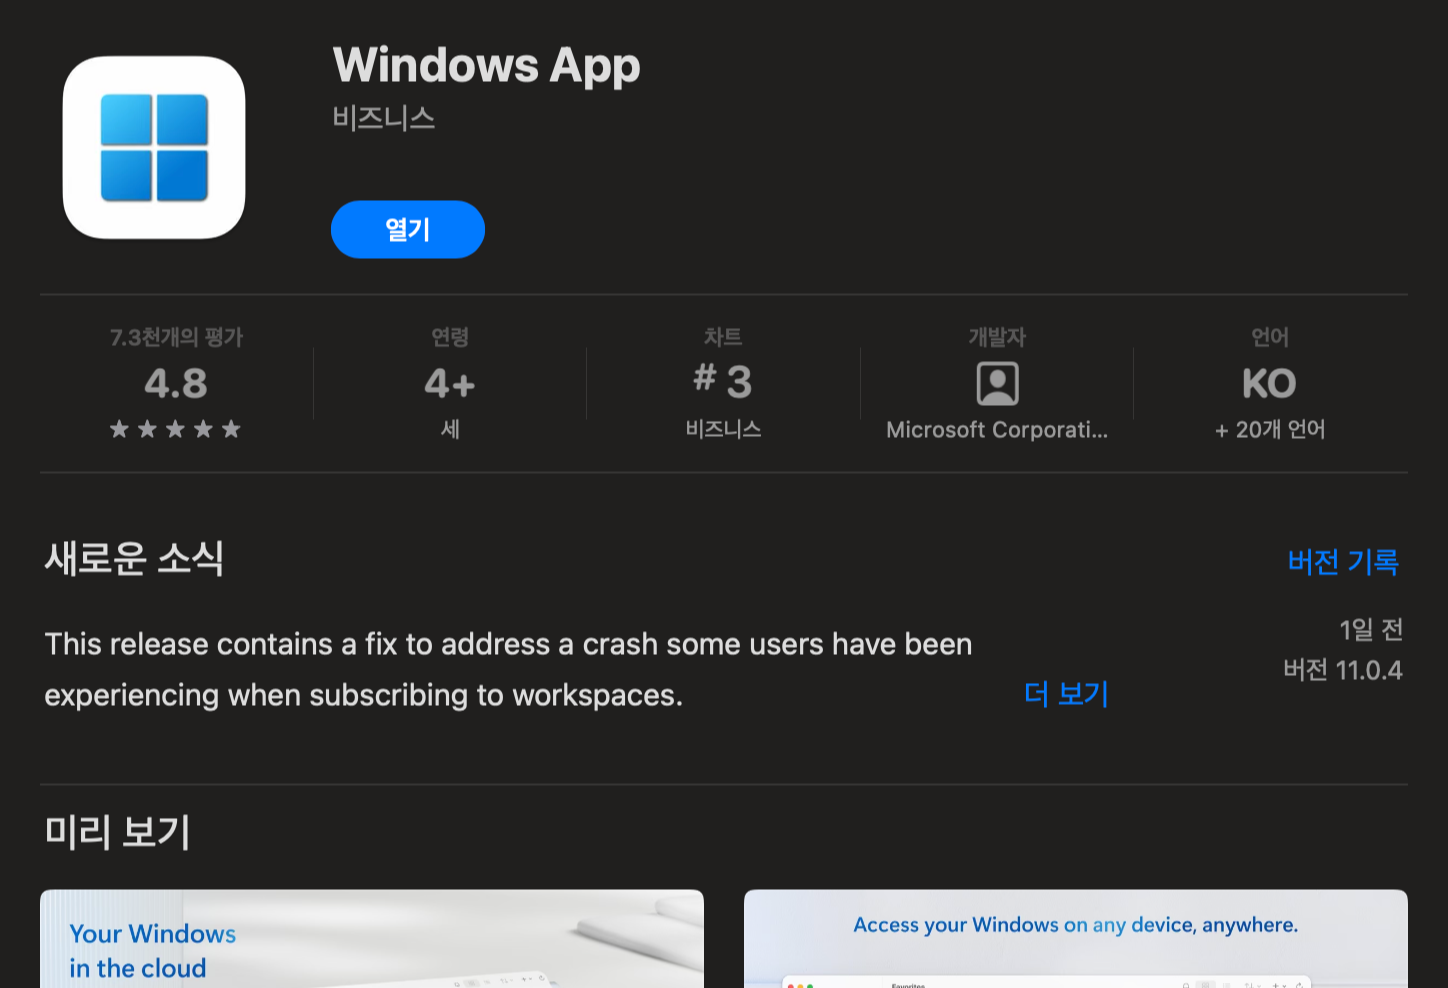This screenshot has width=1448, height=988.
Task: Click the + 20개 언어 languages text
Action: (x=1270, y=430)
